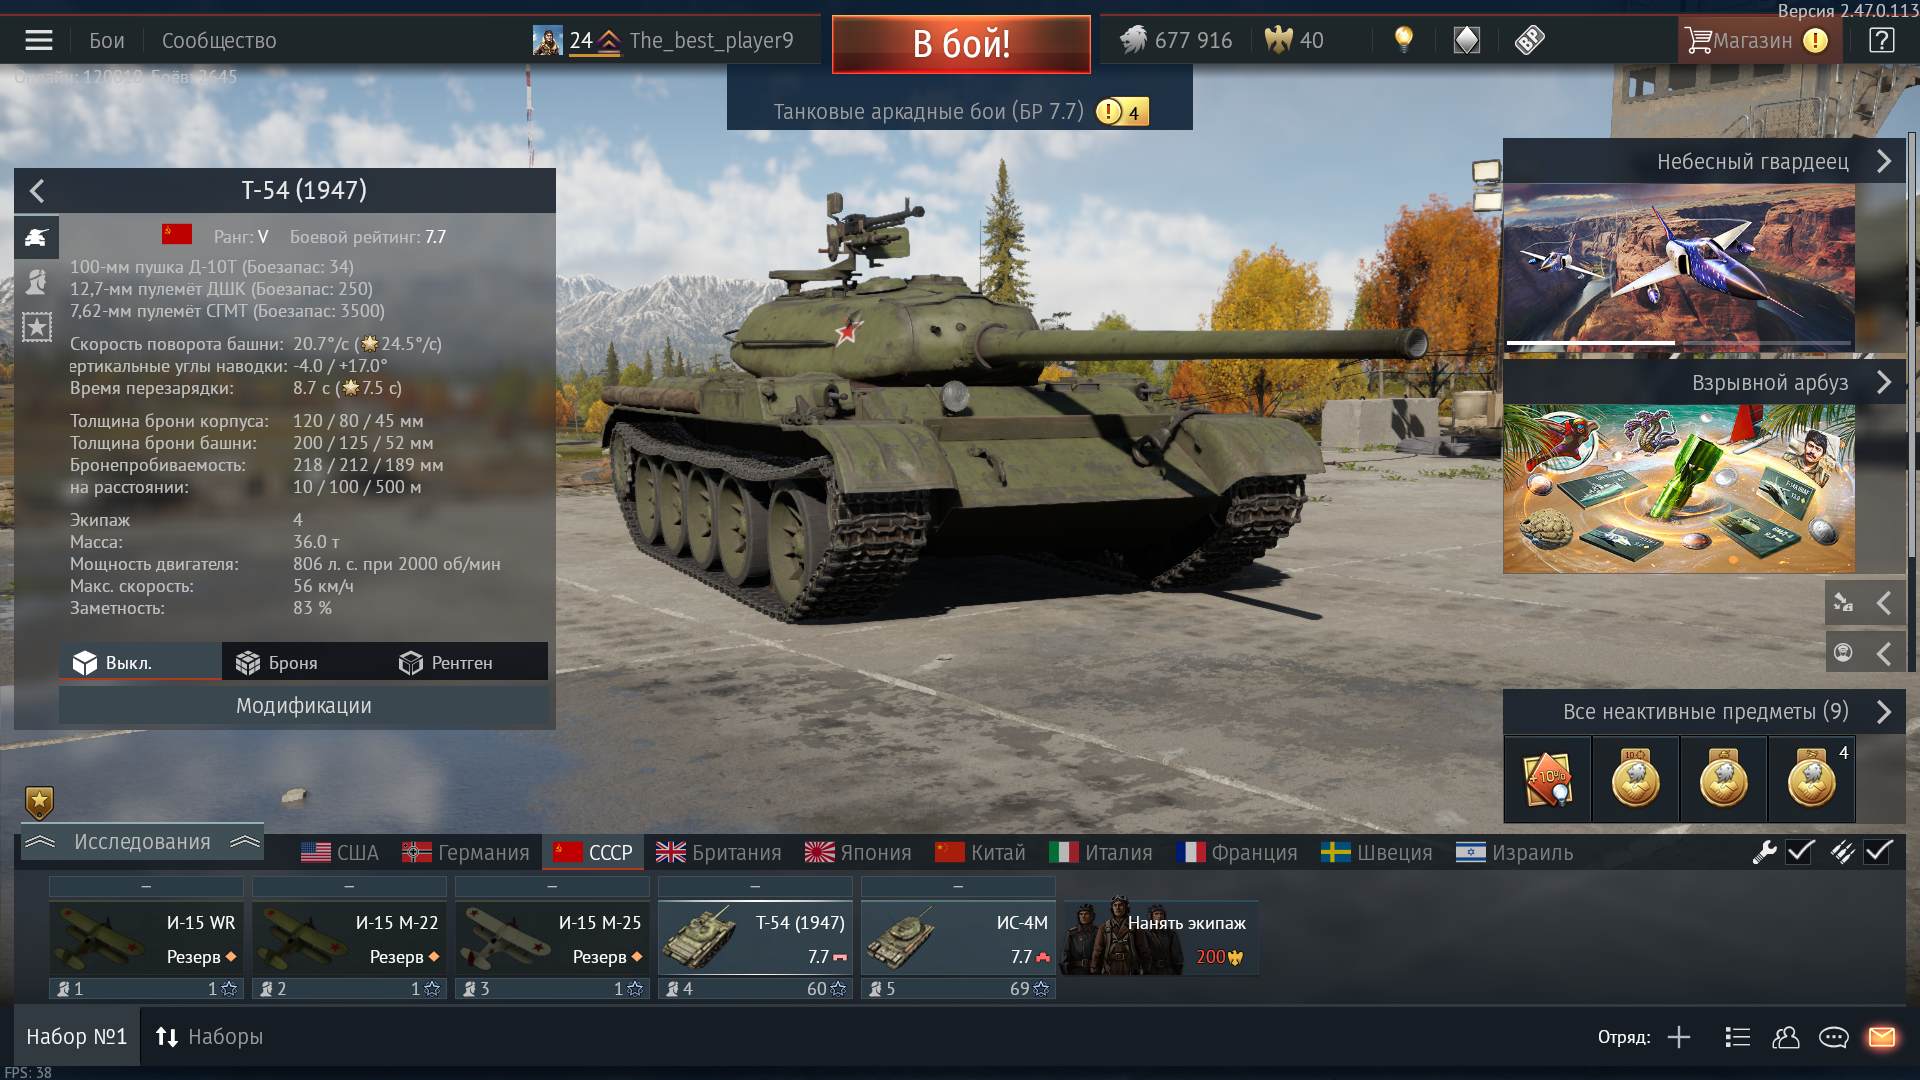The height and width of the screenshot is (1080, 1920).
Task: Open the Сообщество menu
Action: click(x=219, y=41)
